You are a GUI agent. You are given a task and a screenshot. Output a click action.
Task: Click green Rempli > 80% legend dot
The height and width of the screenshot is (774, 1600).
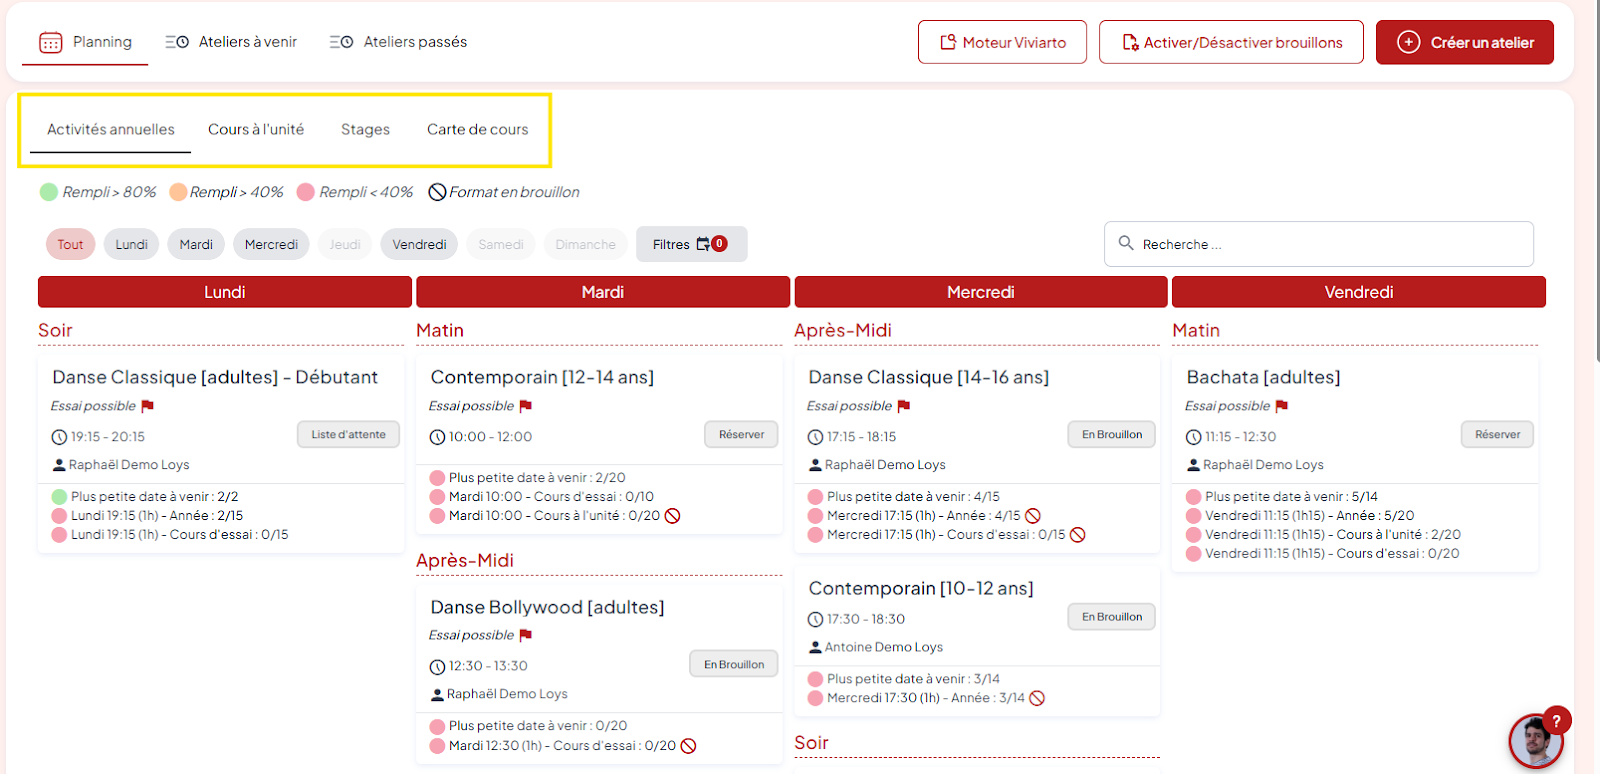[49, 192]
